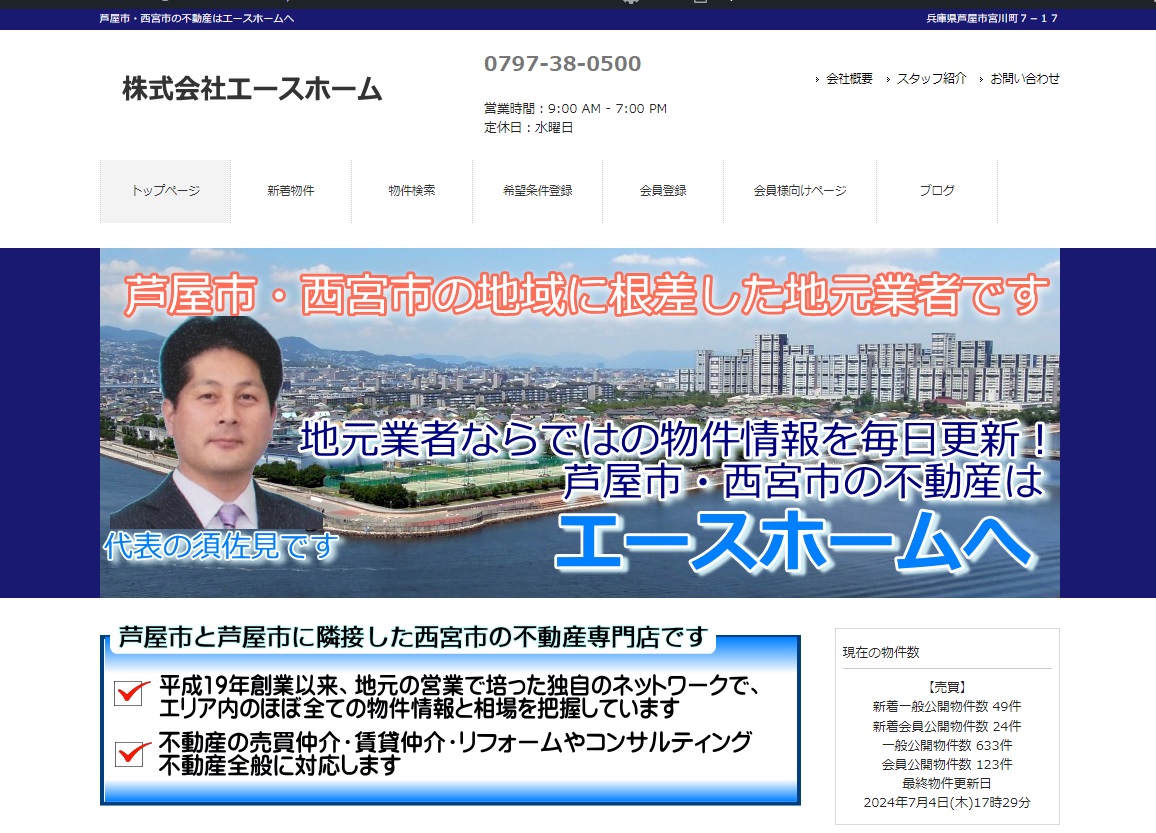Click the red checkmark beside 平成19年創業以来
This screenshot has width=1156, height=833.
130,692
